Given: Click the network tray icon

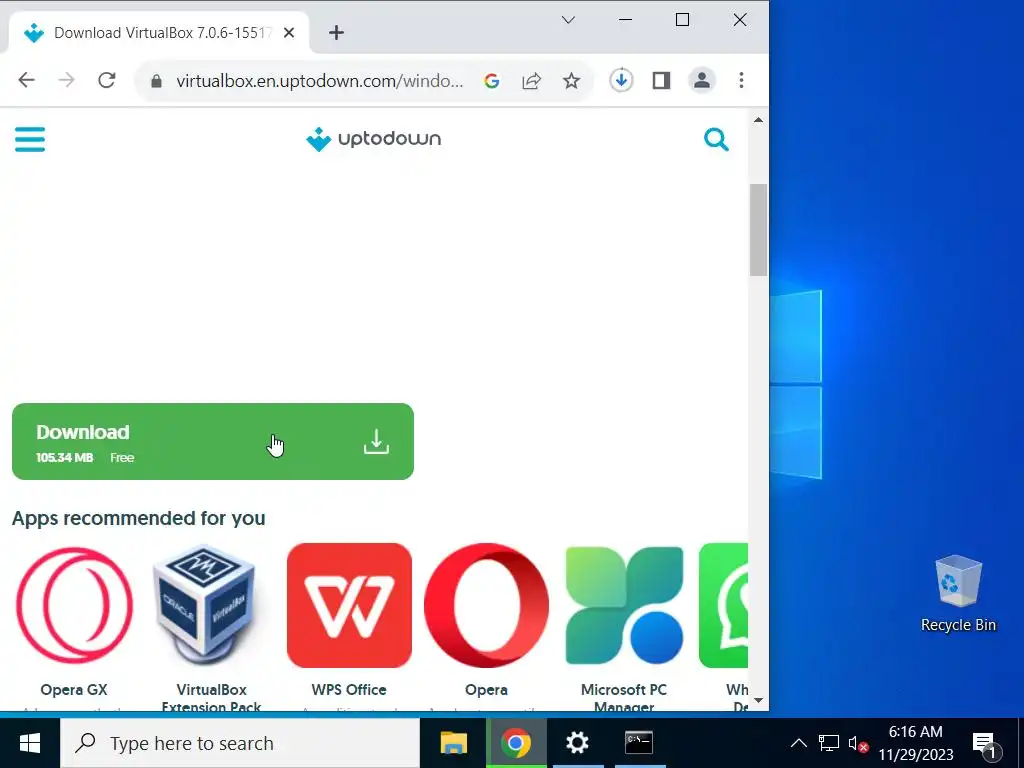Looking at the screenshot, I should [829, 743].
